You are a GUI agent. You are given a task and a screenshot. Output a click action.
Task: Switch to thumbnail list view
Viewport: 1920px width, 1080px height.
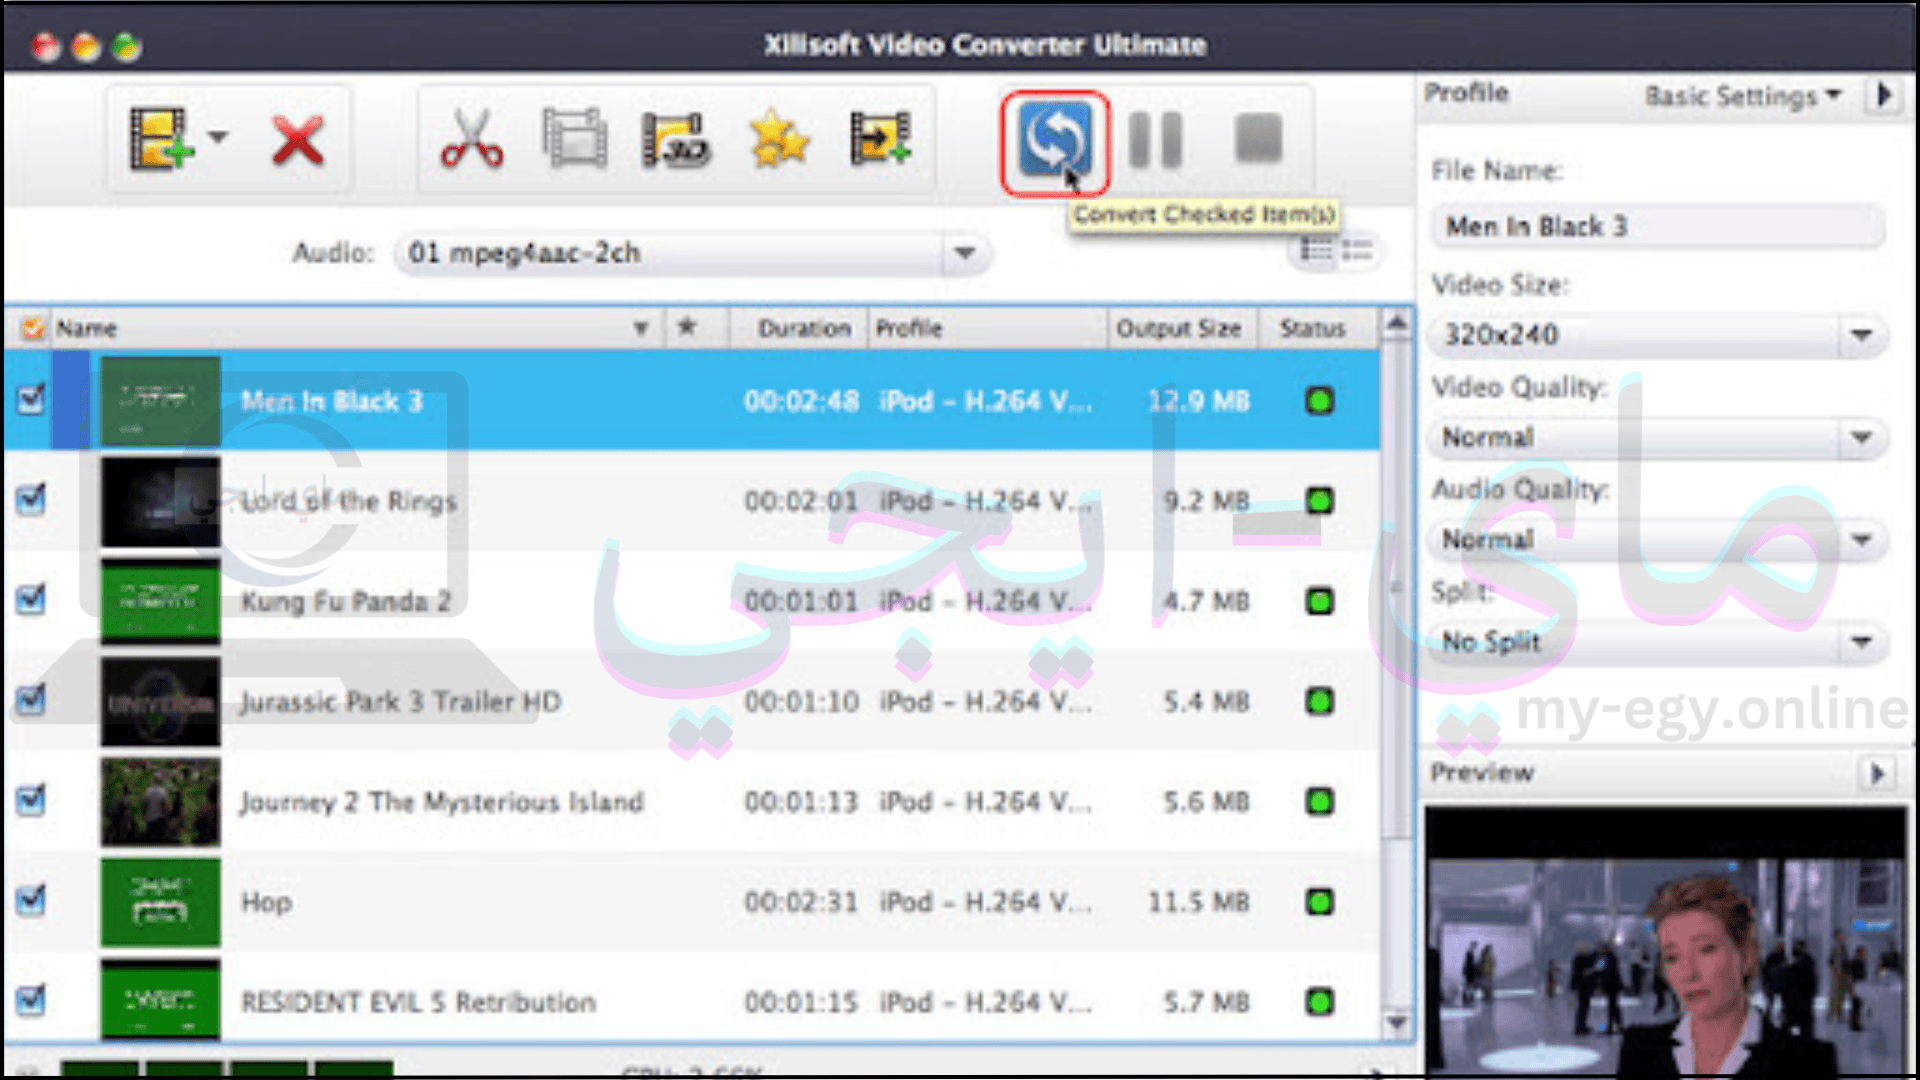click(1316, 249)
